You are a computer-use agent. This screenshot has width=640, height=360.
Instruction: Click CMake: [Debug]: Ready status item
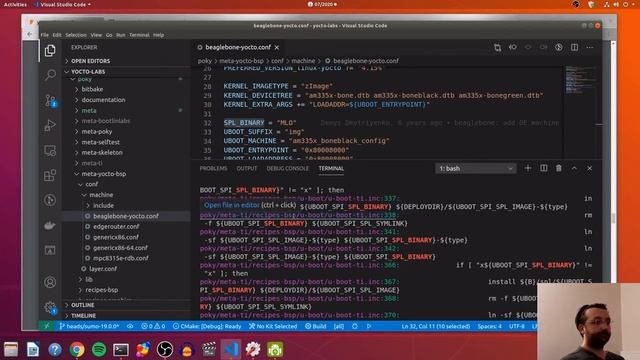coord(207,326)
